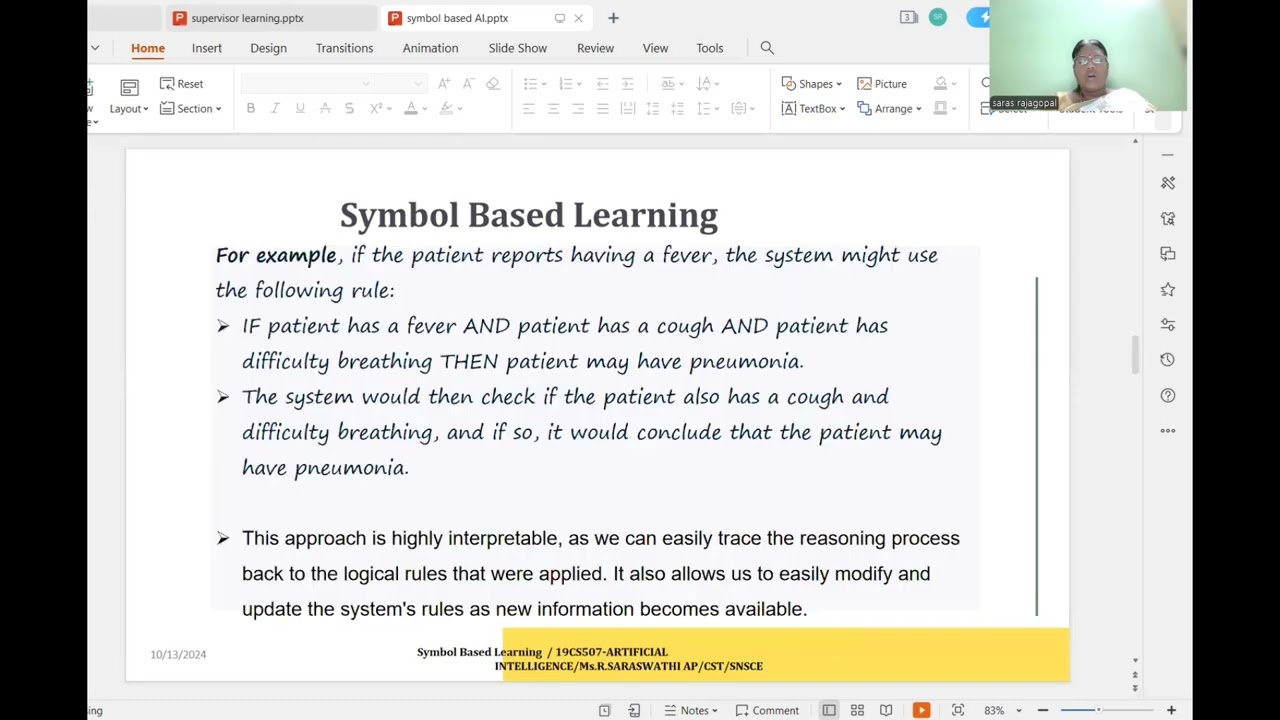Viewport: 1280px width, 720px height.
Task: Open the Design ribbon tab
Action: [268, 48]
